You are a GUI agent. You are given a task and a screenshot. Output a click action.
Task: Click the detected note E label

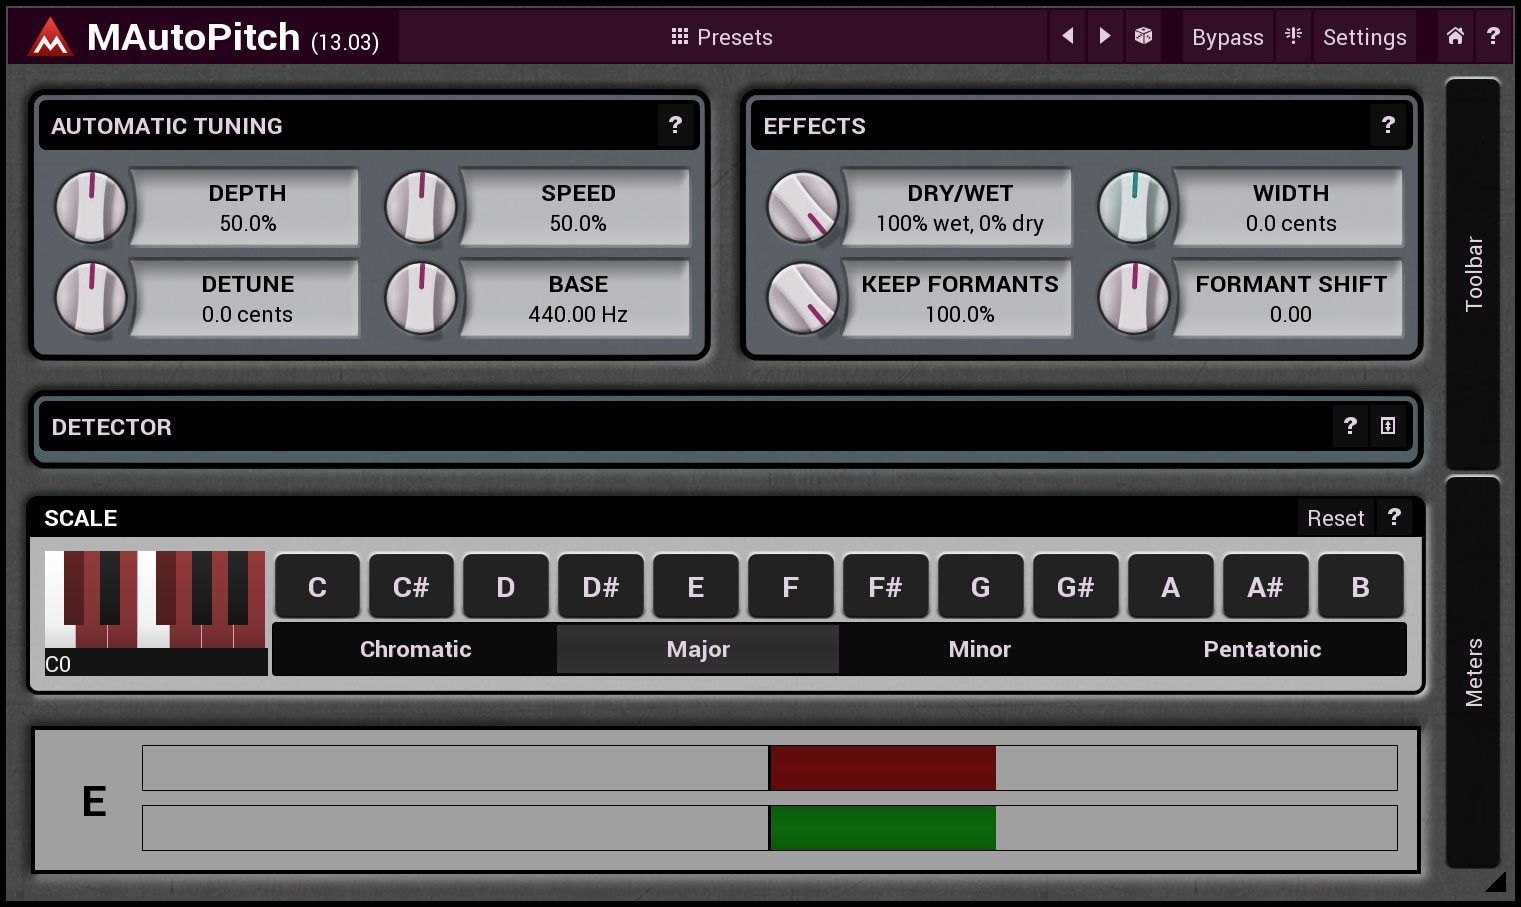tap(94, 802)
